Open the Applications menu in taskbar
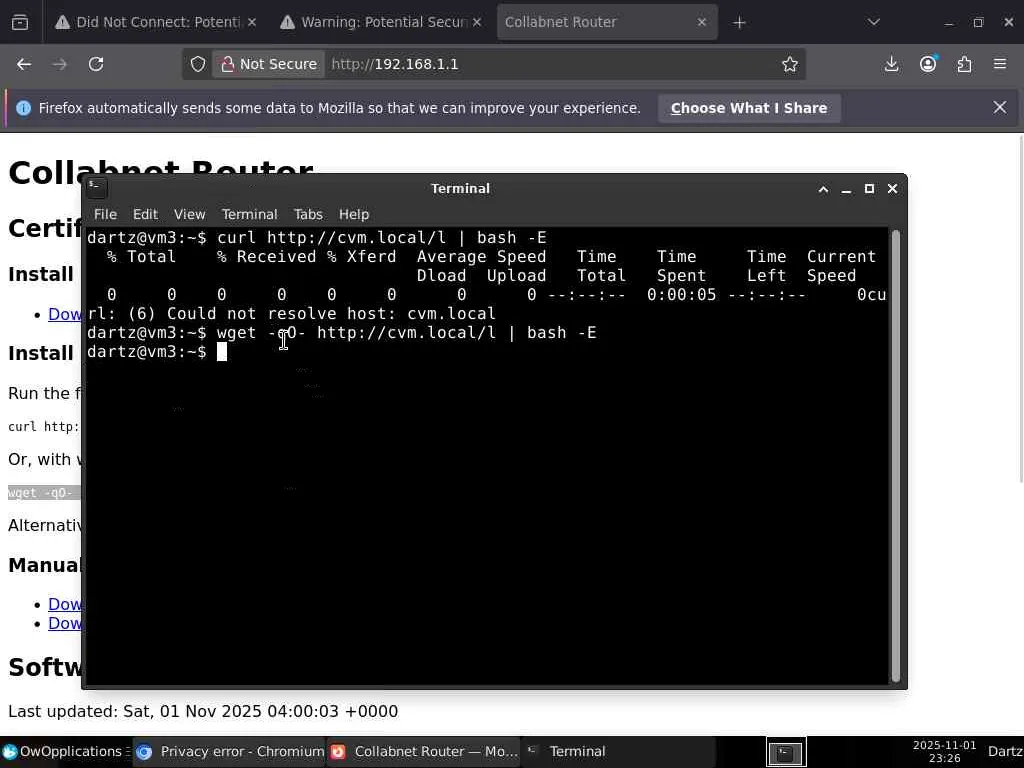 pos(65,752)
